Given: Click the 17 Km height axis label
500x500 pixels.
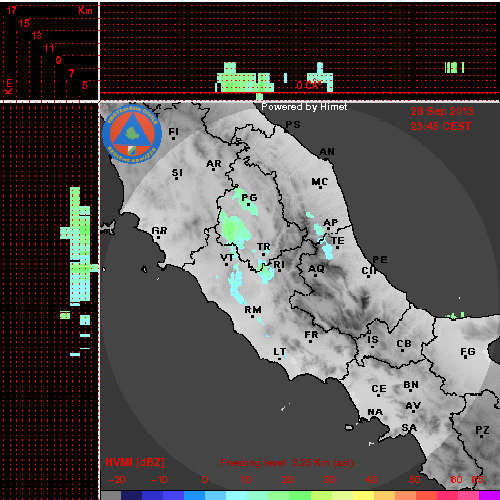Looking at the screenshot, I should coord(12,10).
